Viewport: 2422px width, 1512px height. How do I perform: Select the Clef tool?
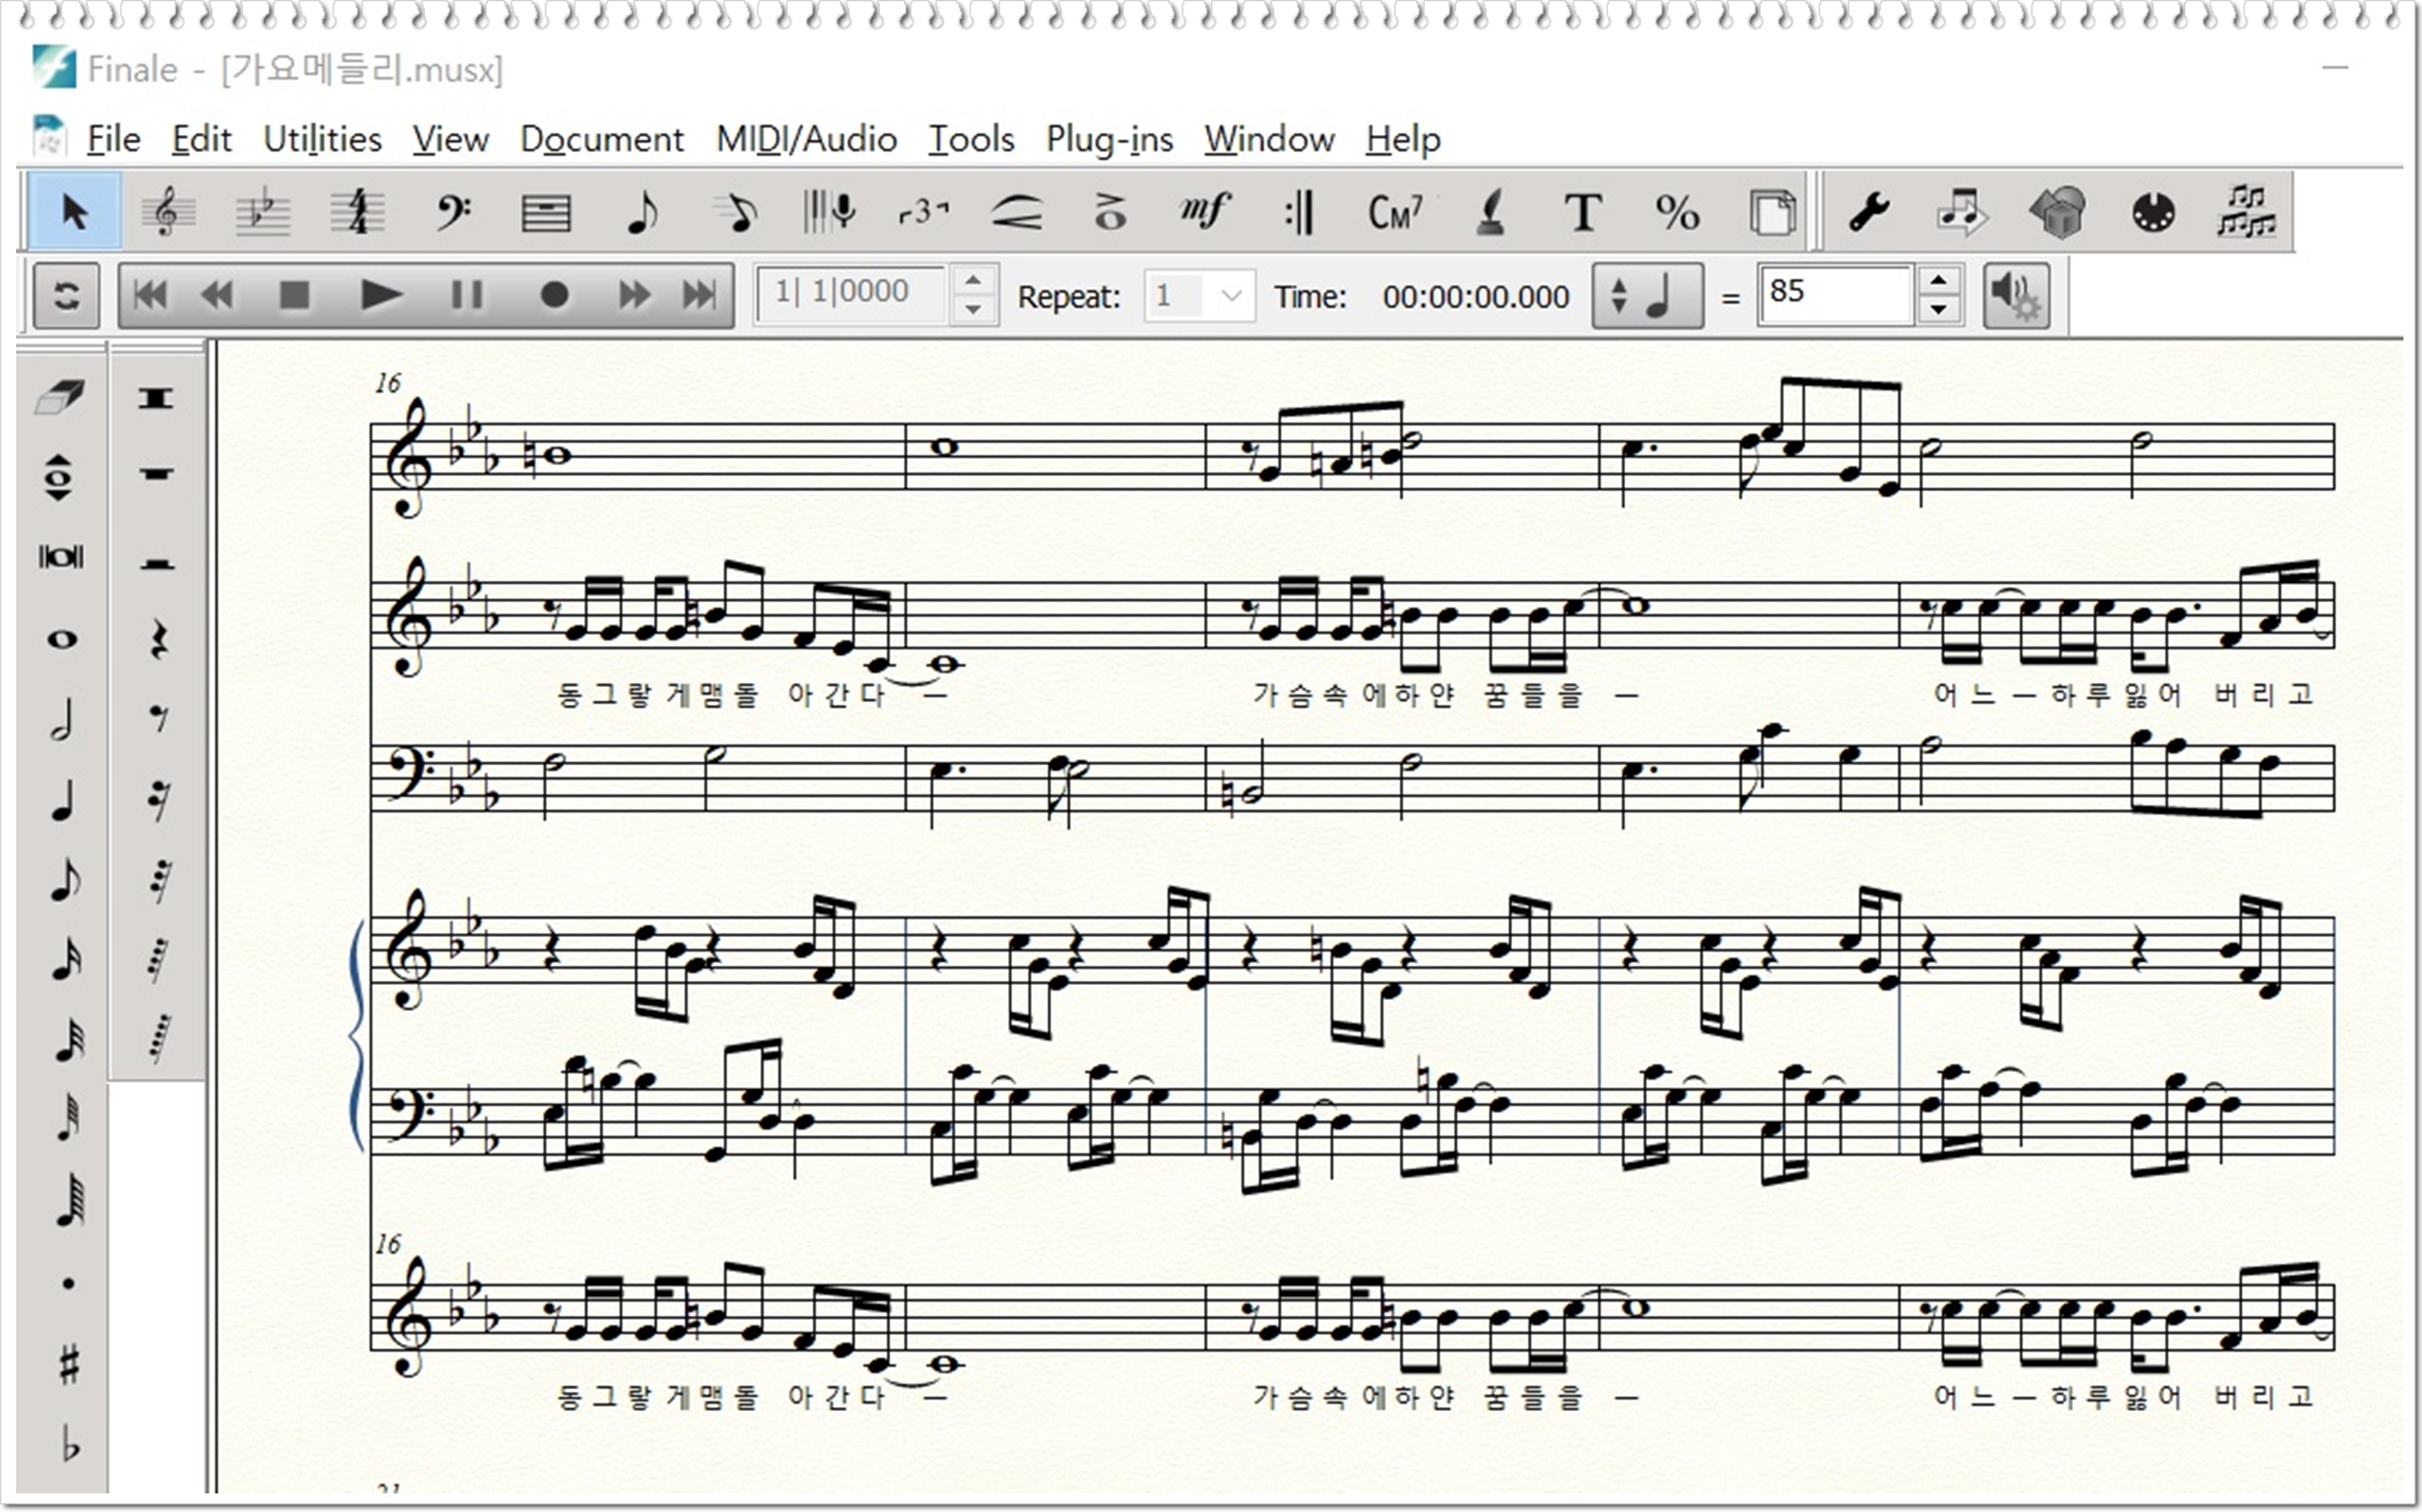pyautogui.click(x=167, y=211)
